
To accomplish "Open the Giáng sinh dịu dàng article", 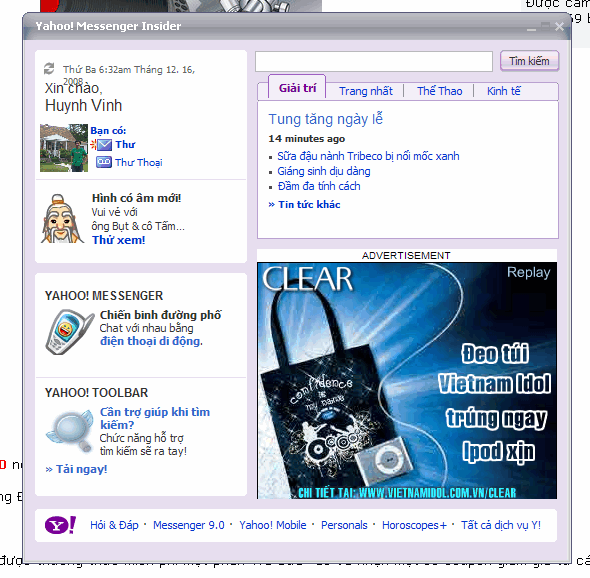I will pos(324,171).
